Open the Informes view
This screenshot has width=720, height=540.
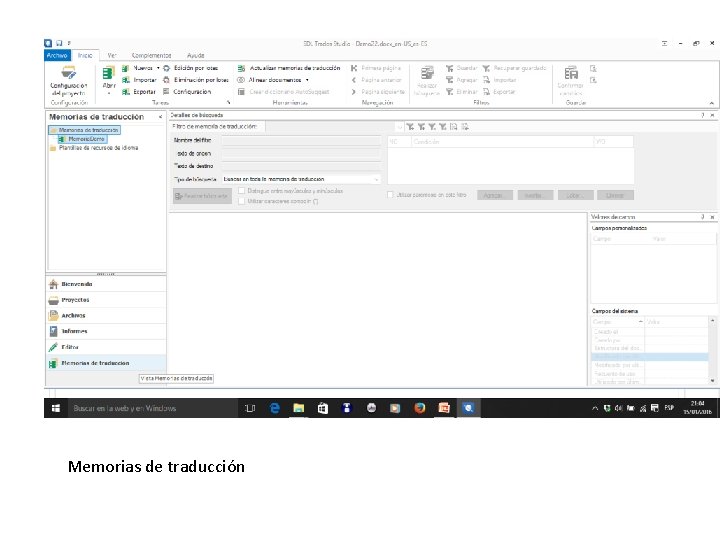[106, 331]
